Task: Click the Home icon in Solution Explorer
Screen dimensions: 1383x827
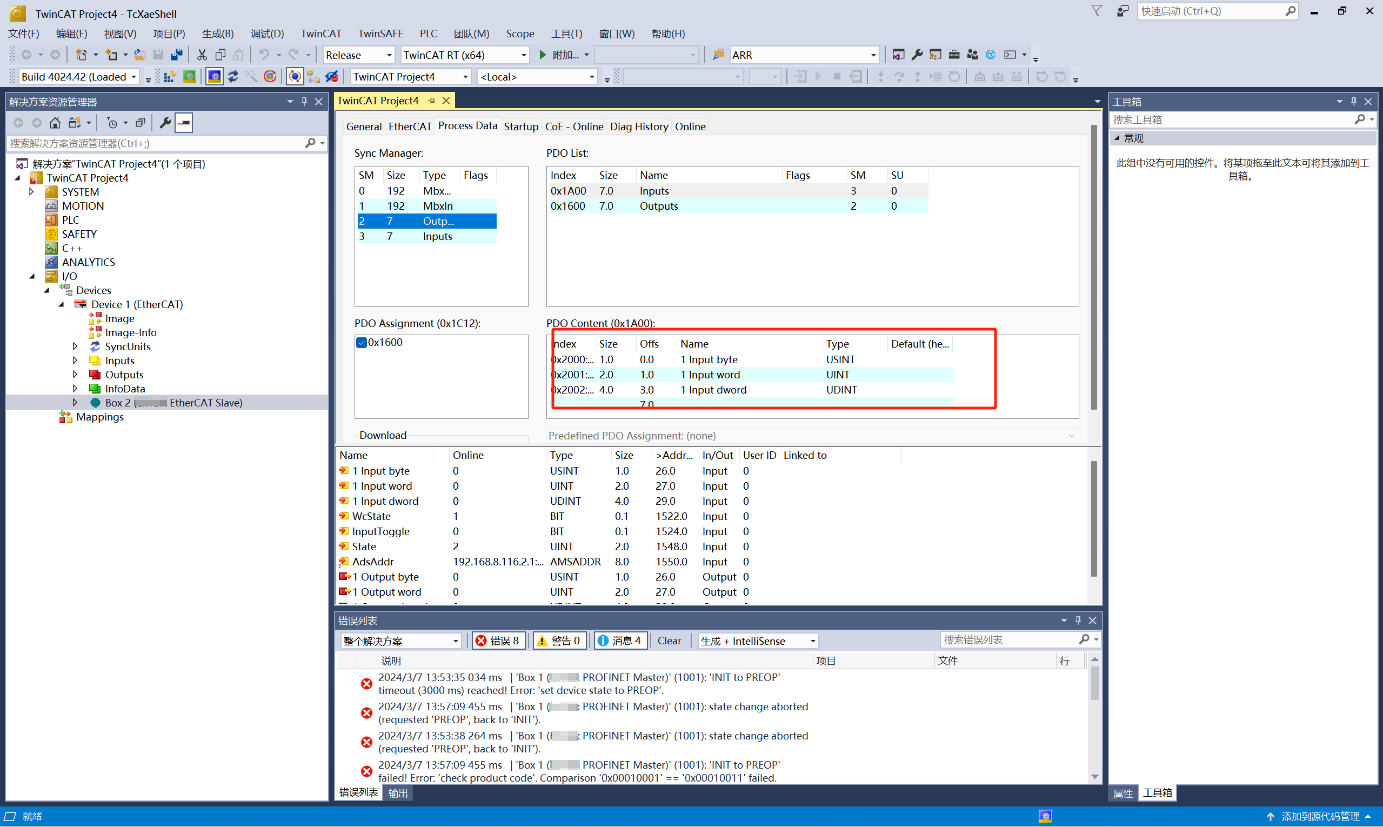Action: tap(55, 122)
